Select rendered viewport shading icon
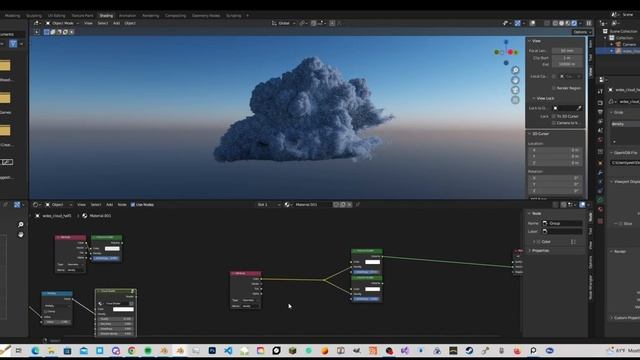640x360 pixels. pos(574,23)
